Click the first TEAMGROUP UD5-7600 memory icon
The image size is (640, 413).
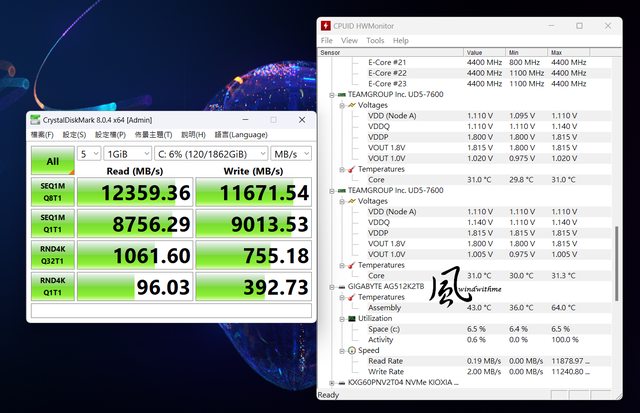click(x=342, y=94)
